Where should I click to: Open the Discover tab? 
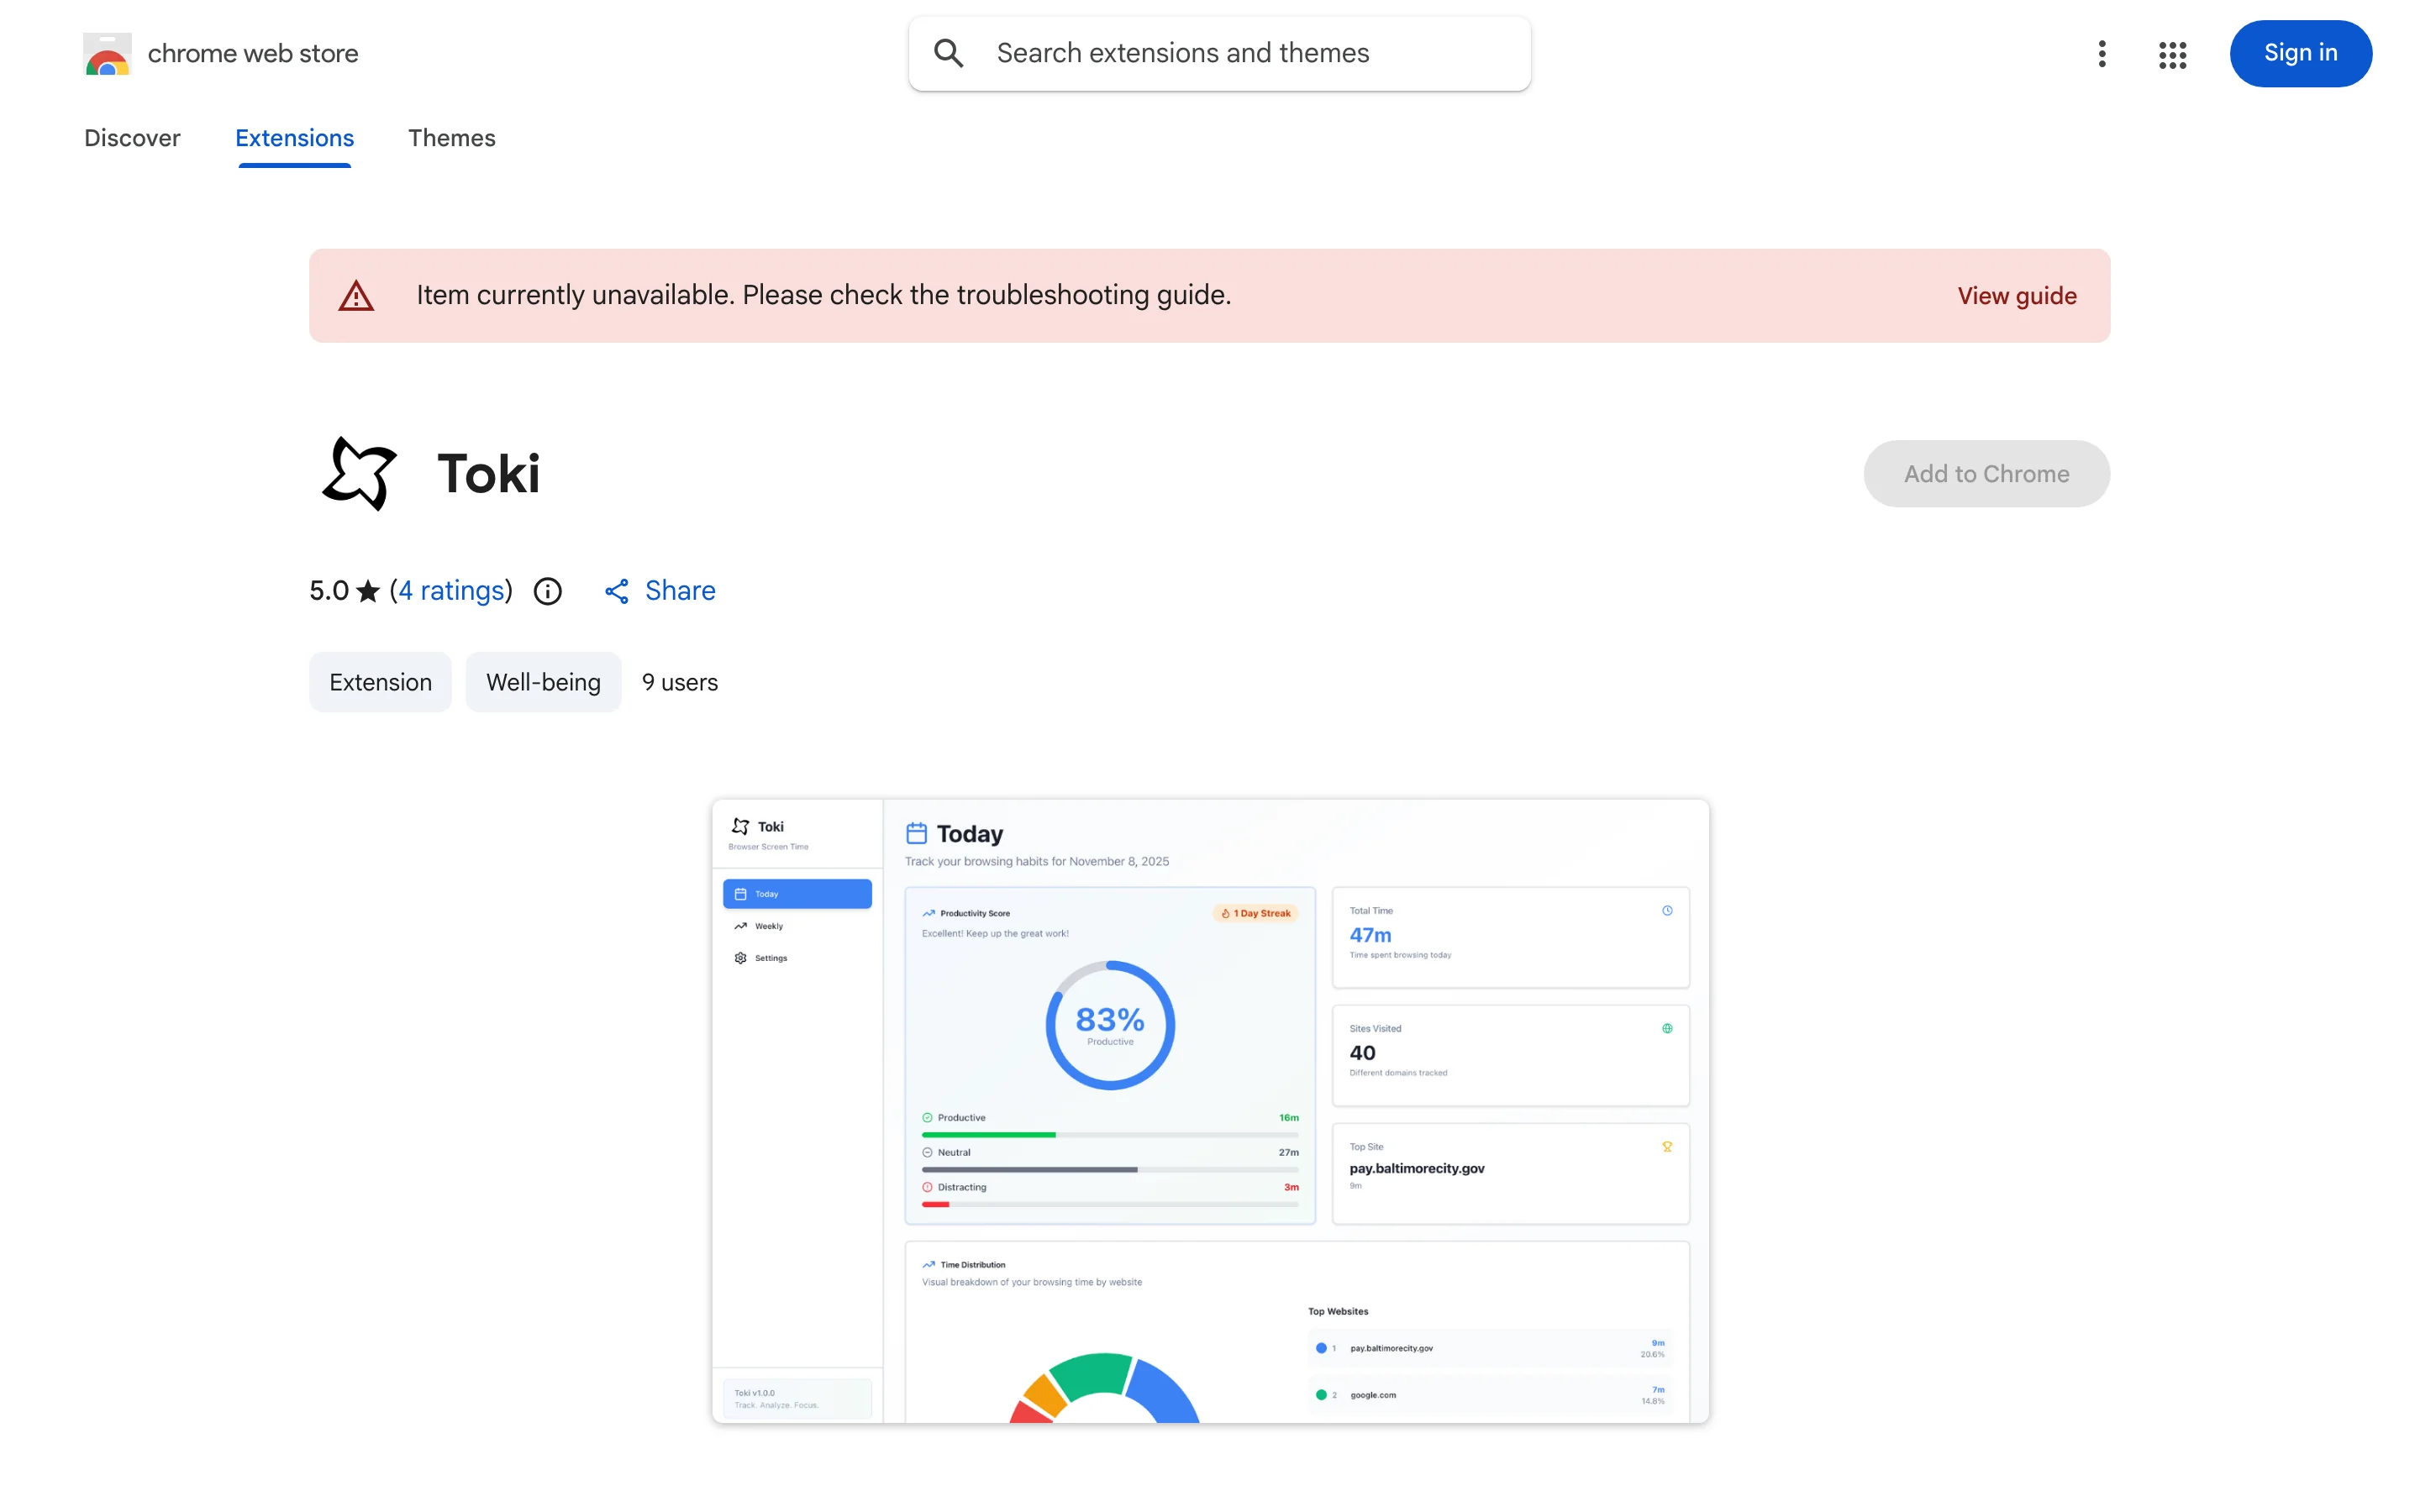coord(132,138)
